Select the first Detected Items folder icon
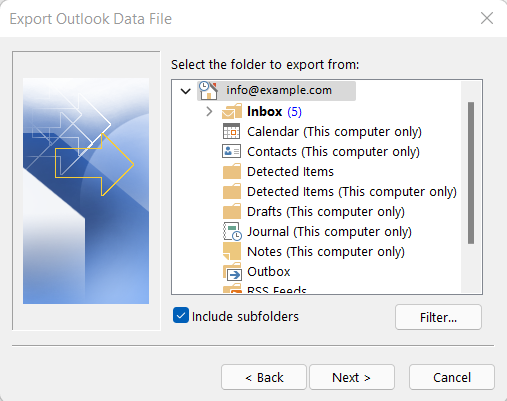The width and height of the screenshot is (507, 401). coord(232,171)
